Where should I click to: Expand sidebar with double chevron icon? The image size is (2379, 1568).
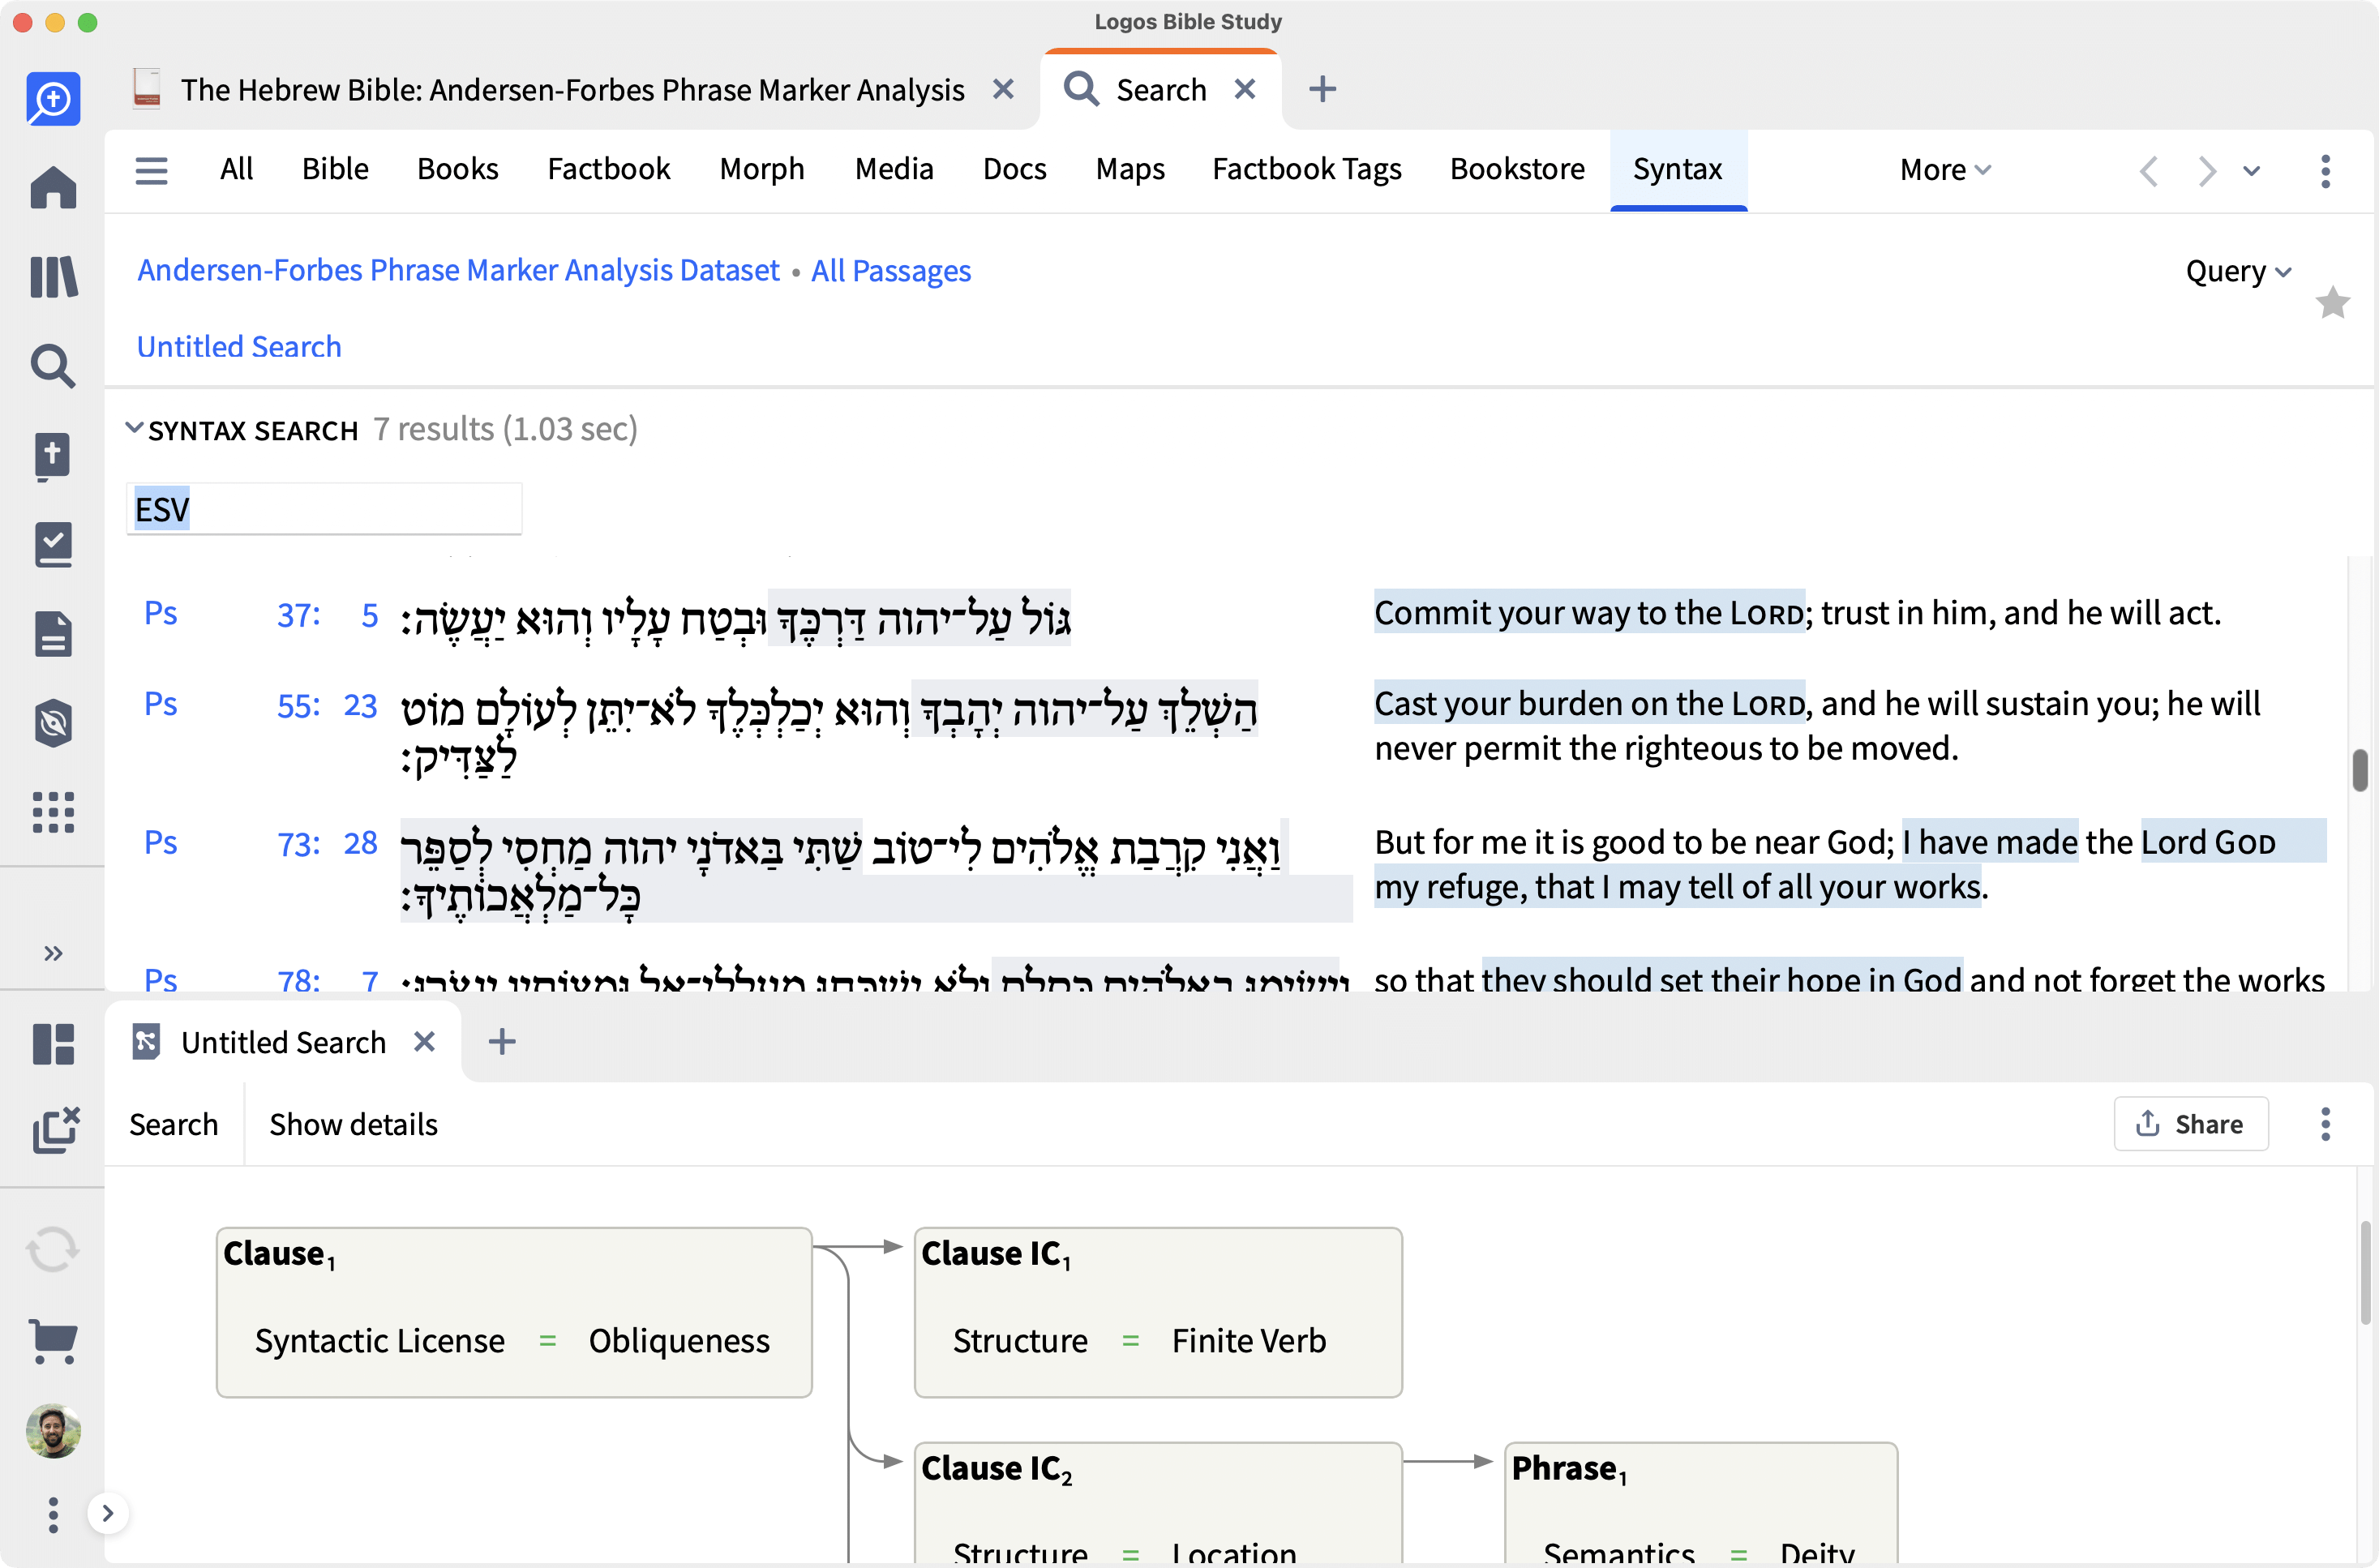point(53,953)
